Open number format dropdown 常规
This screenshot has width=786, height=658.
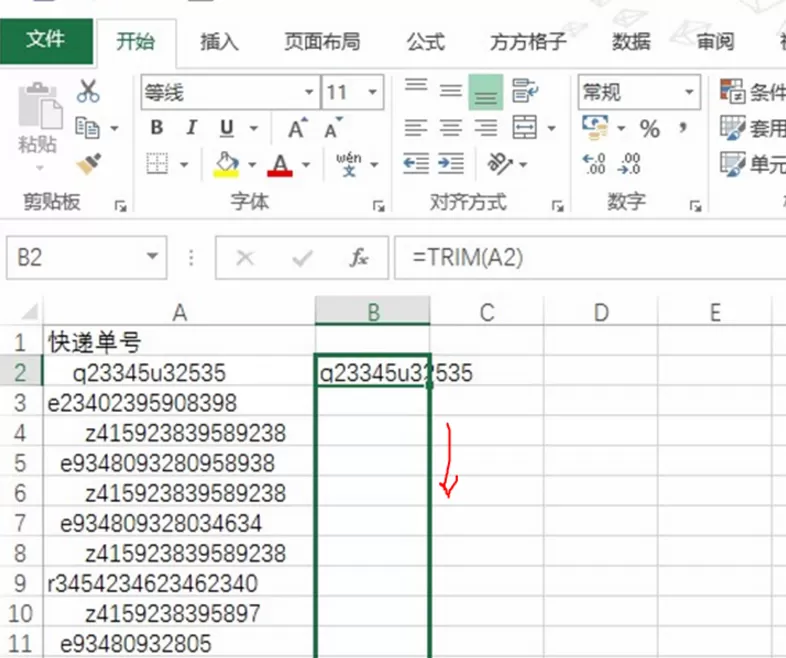pyautogui.click(x=689, y=92)
